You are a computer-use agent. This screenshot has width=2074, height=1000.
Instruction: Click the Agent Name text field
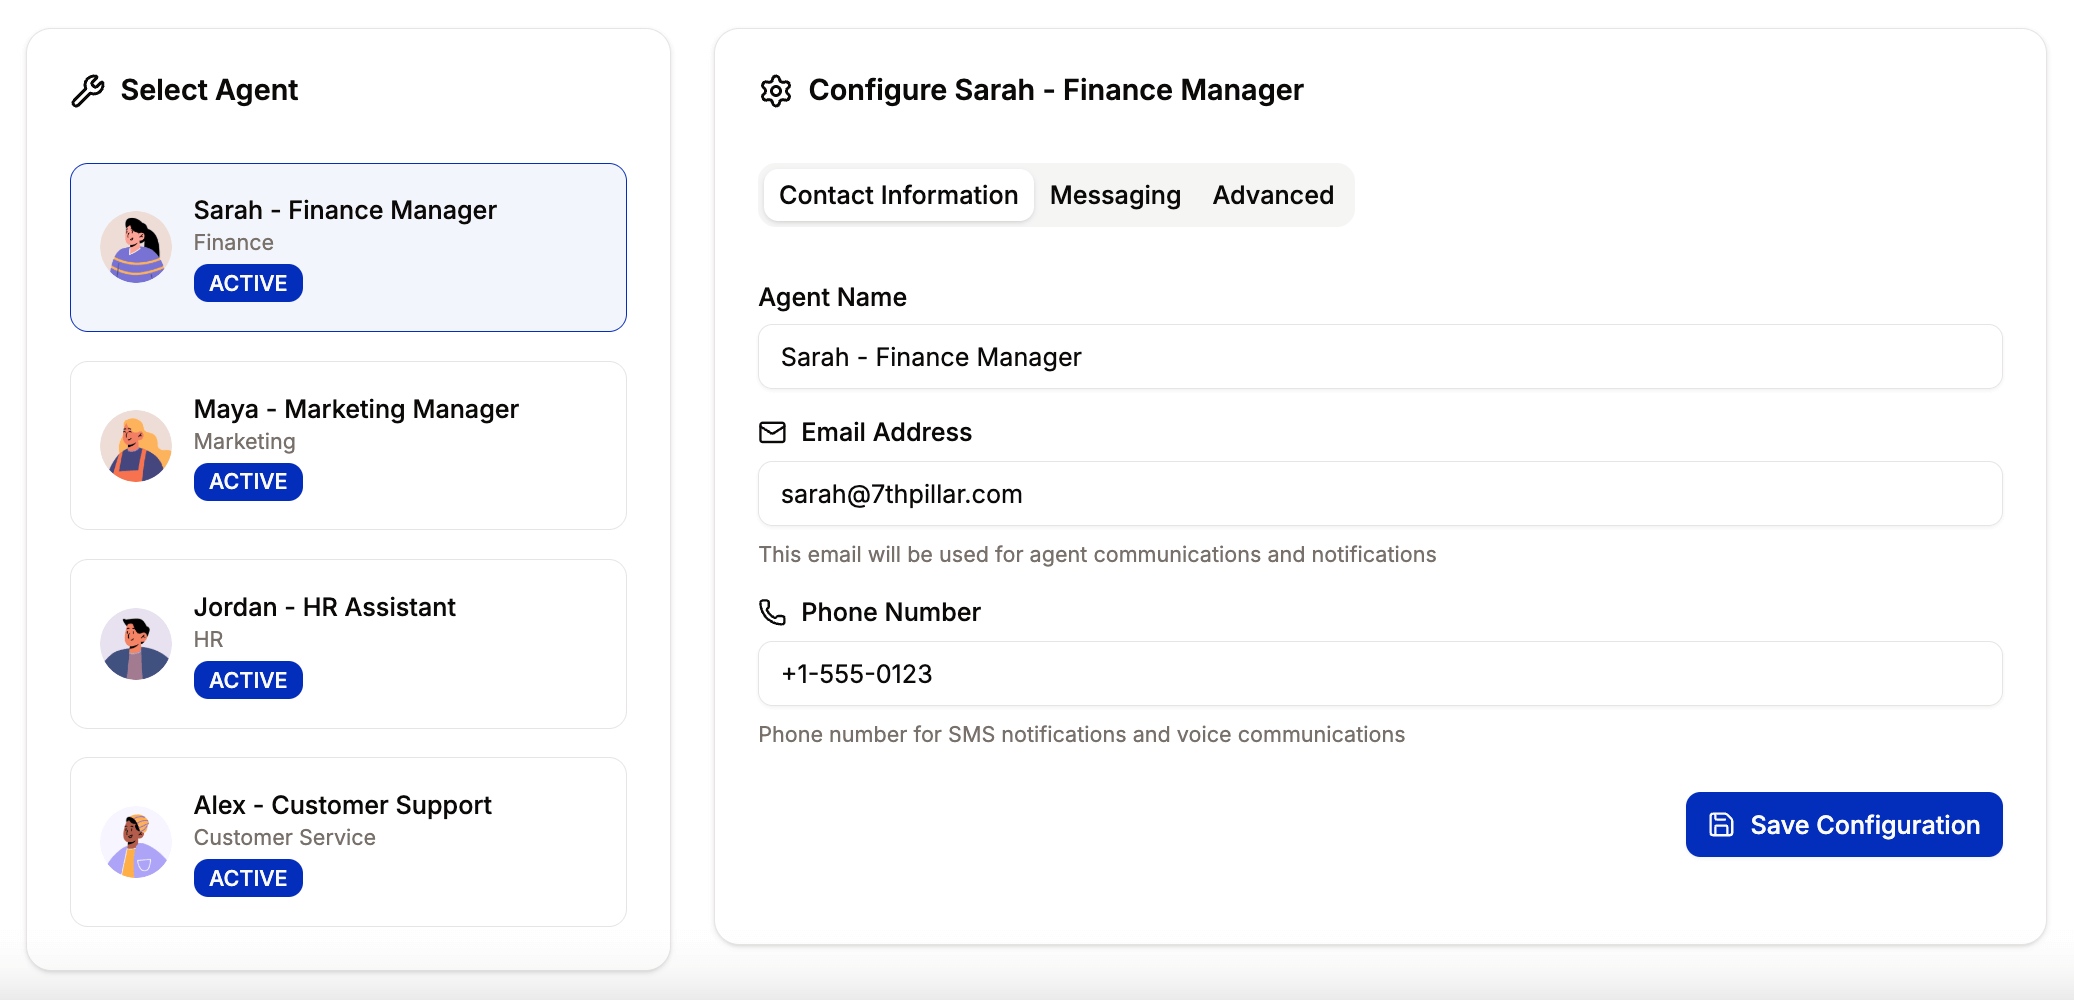1380,357
